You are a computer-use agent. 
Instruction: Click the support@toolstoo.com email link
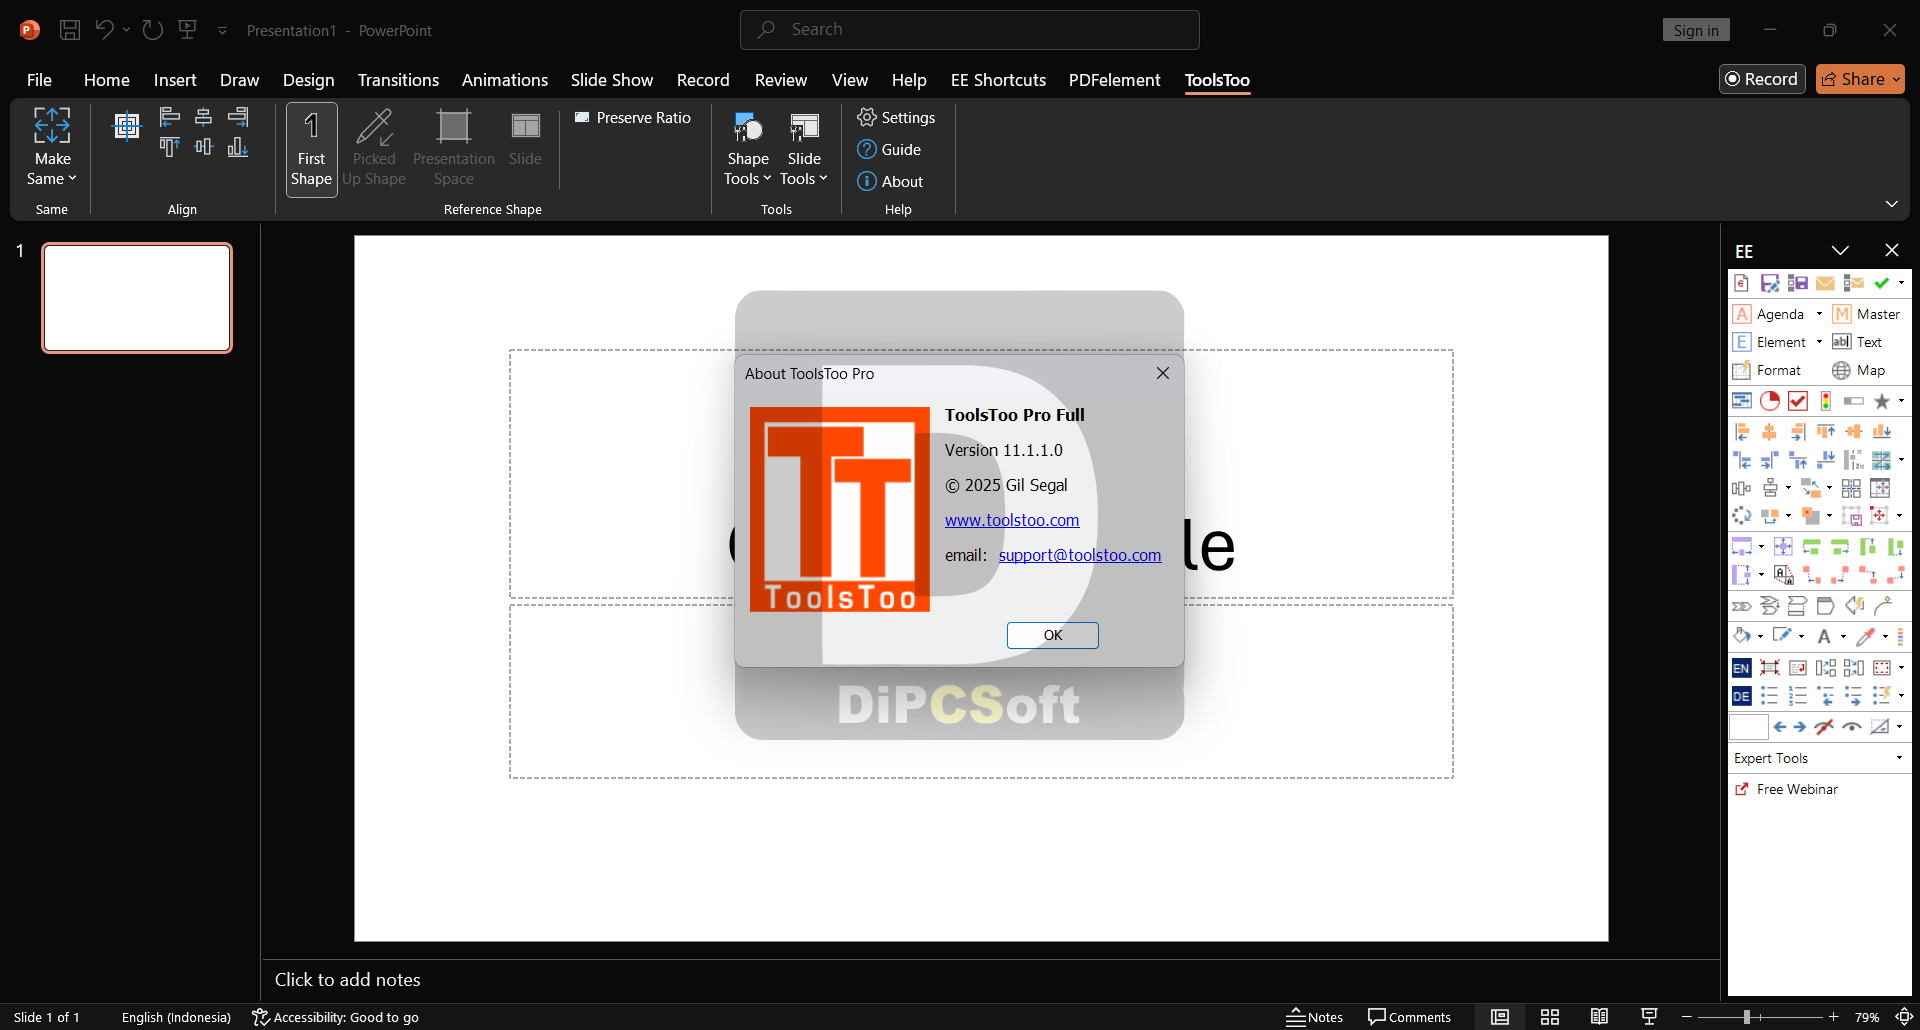(x=1080, y=555)
